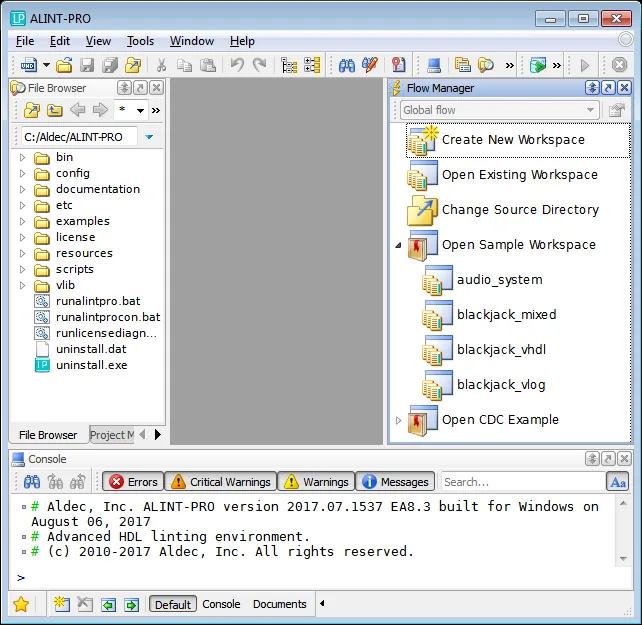Toggle the Errors filter in Console

133,482
